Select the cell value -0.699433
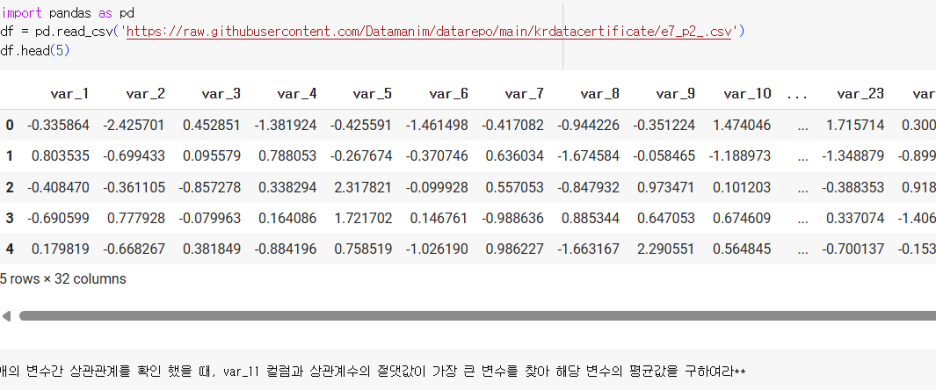 [x=134, y=156]
